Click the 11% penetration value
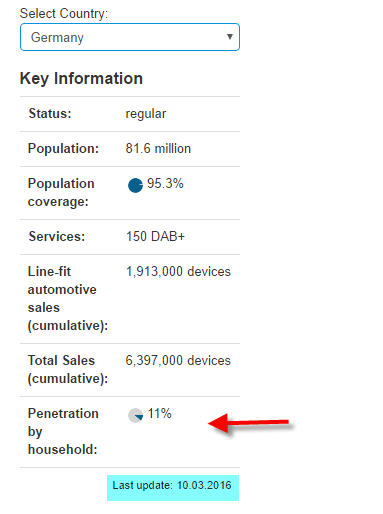Screen dimensions: 383x514 [x=159, y=413]
